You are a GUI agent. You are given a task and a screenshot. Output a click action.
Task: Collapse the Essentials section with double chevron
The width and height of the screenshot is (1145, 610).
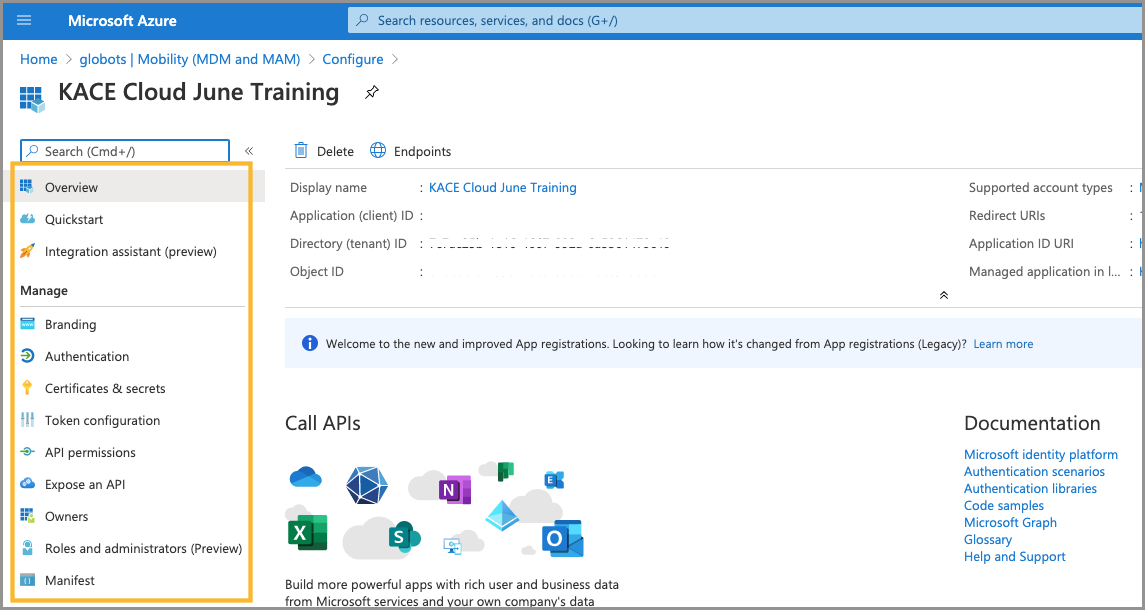point(943,295)
